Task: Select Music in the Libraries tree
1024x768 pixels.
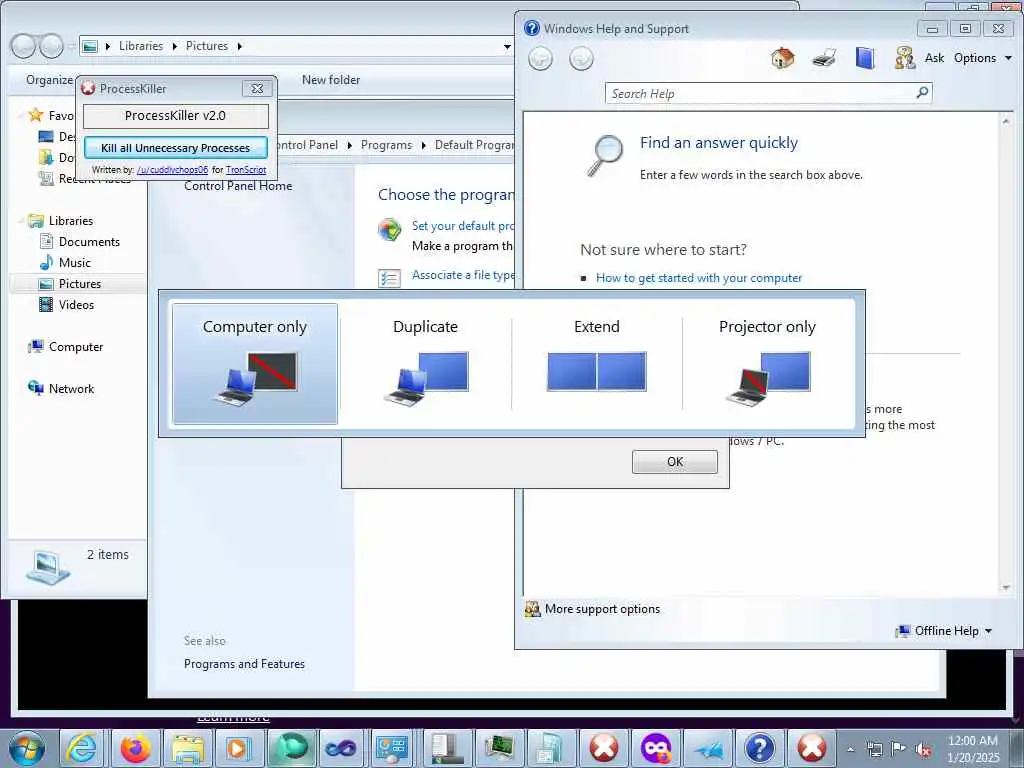Action: click(x=74, y=263)
